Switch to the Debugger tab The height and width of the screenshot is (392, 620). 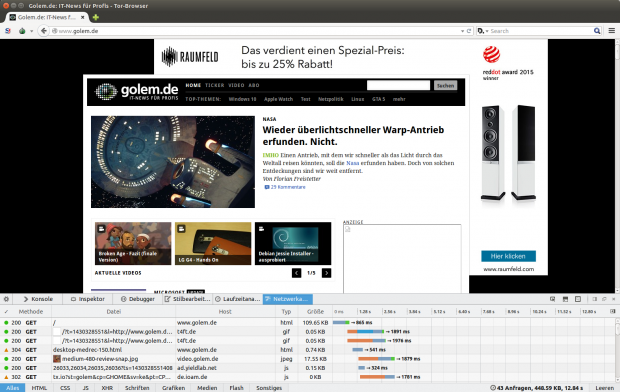(x=138, y=299)
